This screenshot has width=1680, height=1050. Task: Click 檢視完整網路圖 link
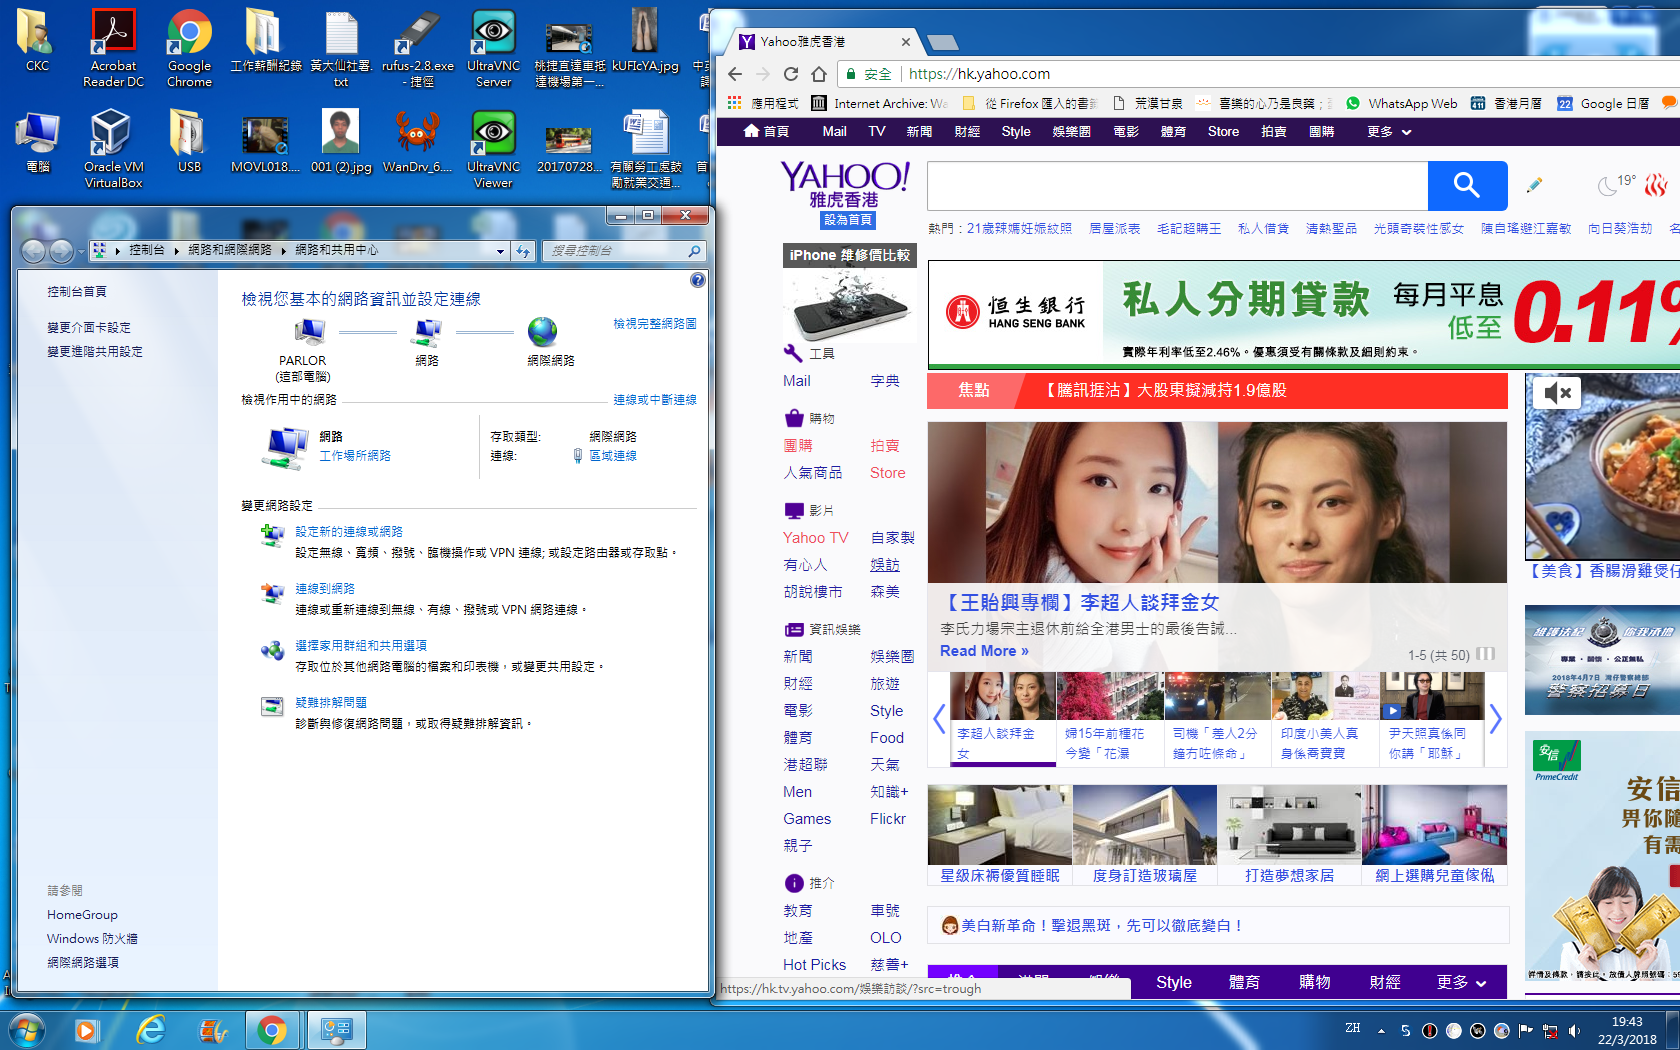(x=655, y=324)
